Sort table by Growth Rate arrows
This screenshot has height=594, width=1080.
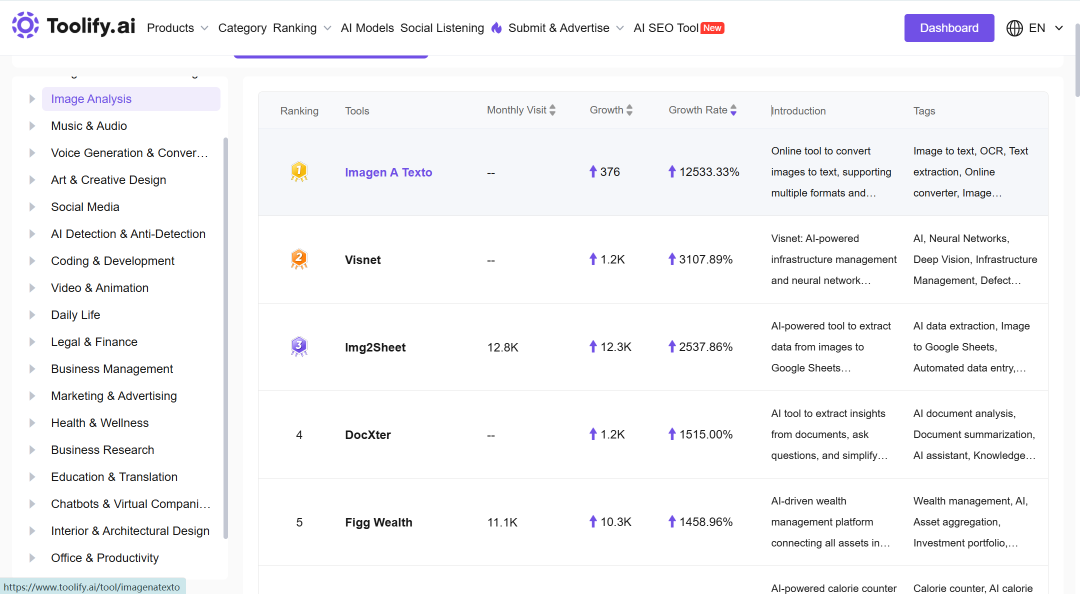734,110
